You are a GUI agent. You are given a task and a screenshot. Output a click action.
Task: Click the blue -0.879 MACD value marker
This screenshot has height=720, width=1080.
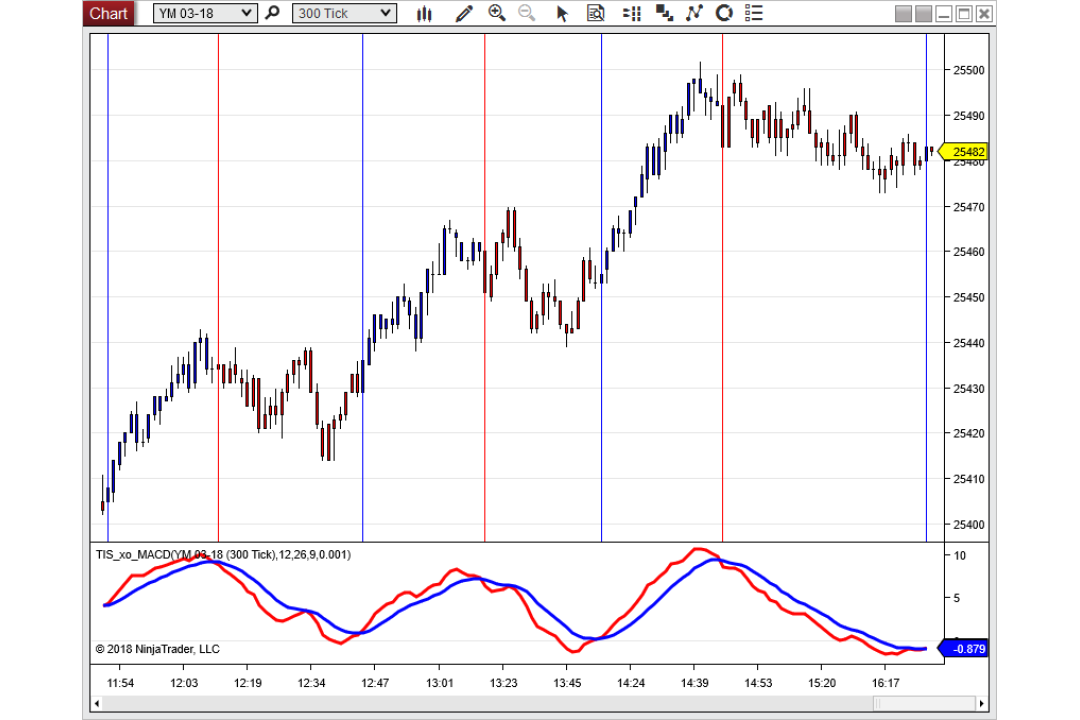tap(964, 648)
